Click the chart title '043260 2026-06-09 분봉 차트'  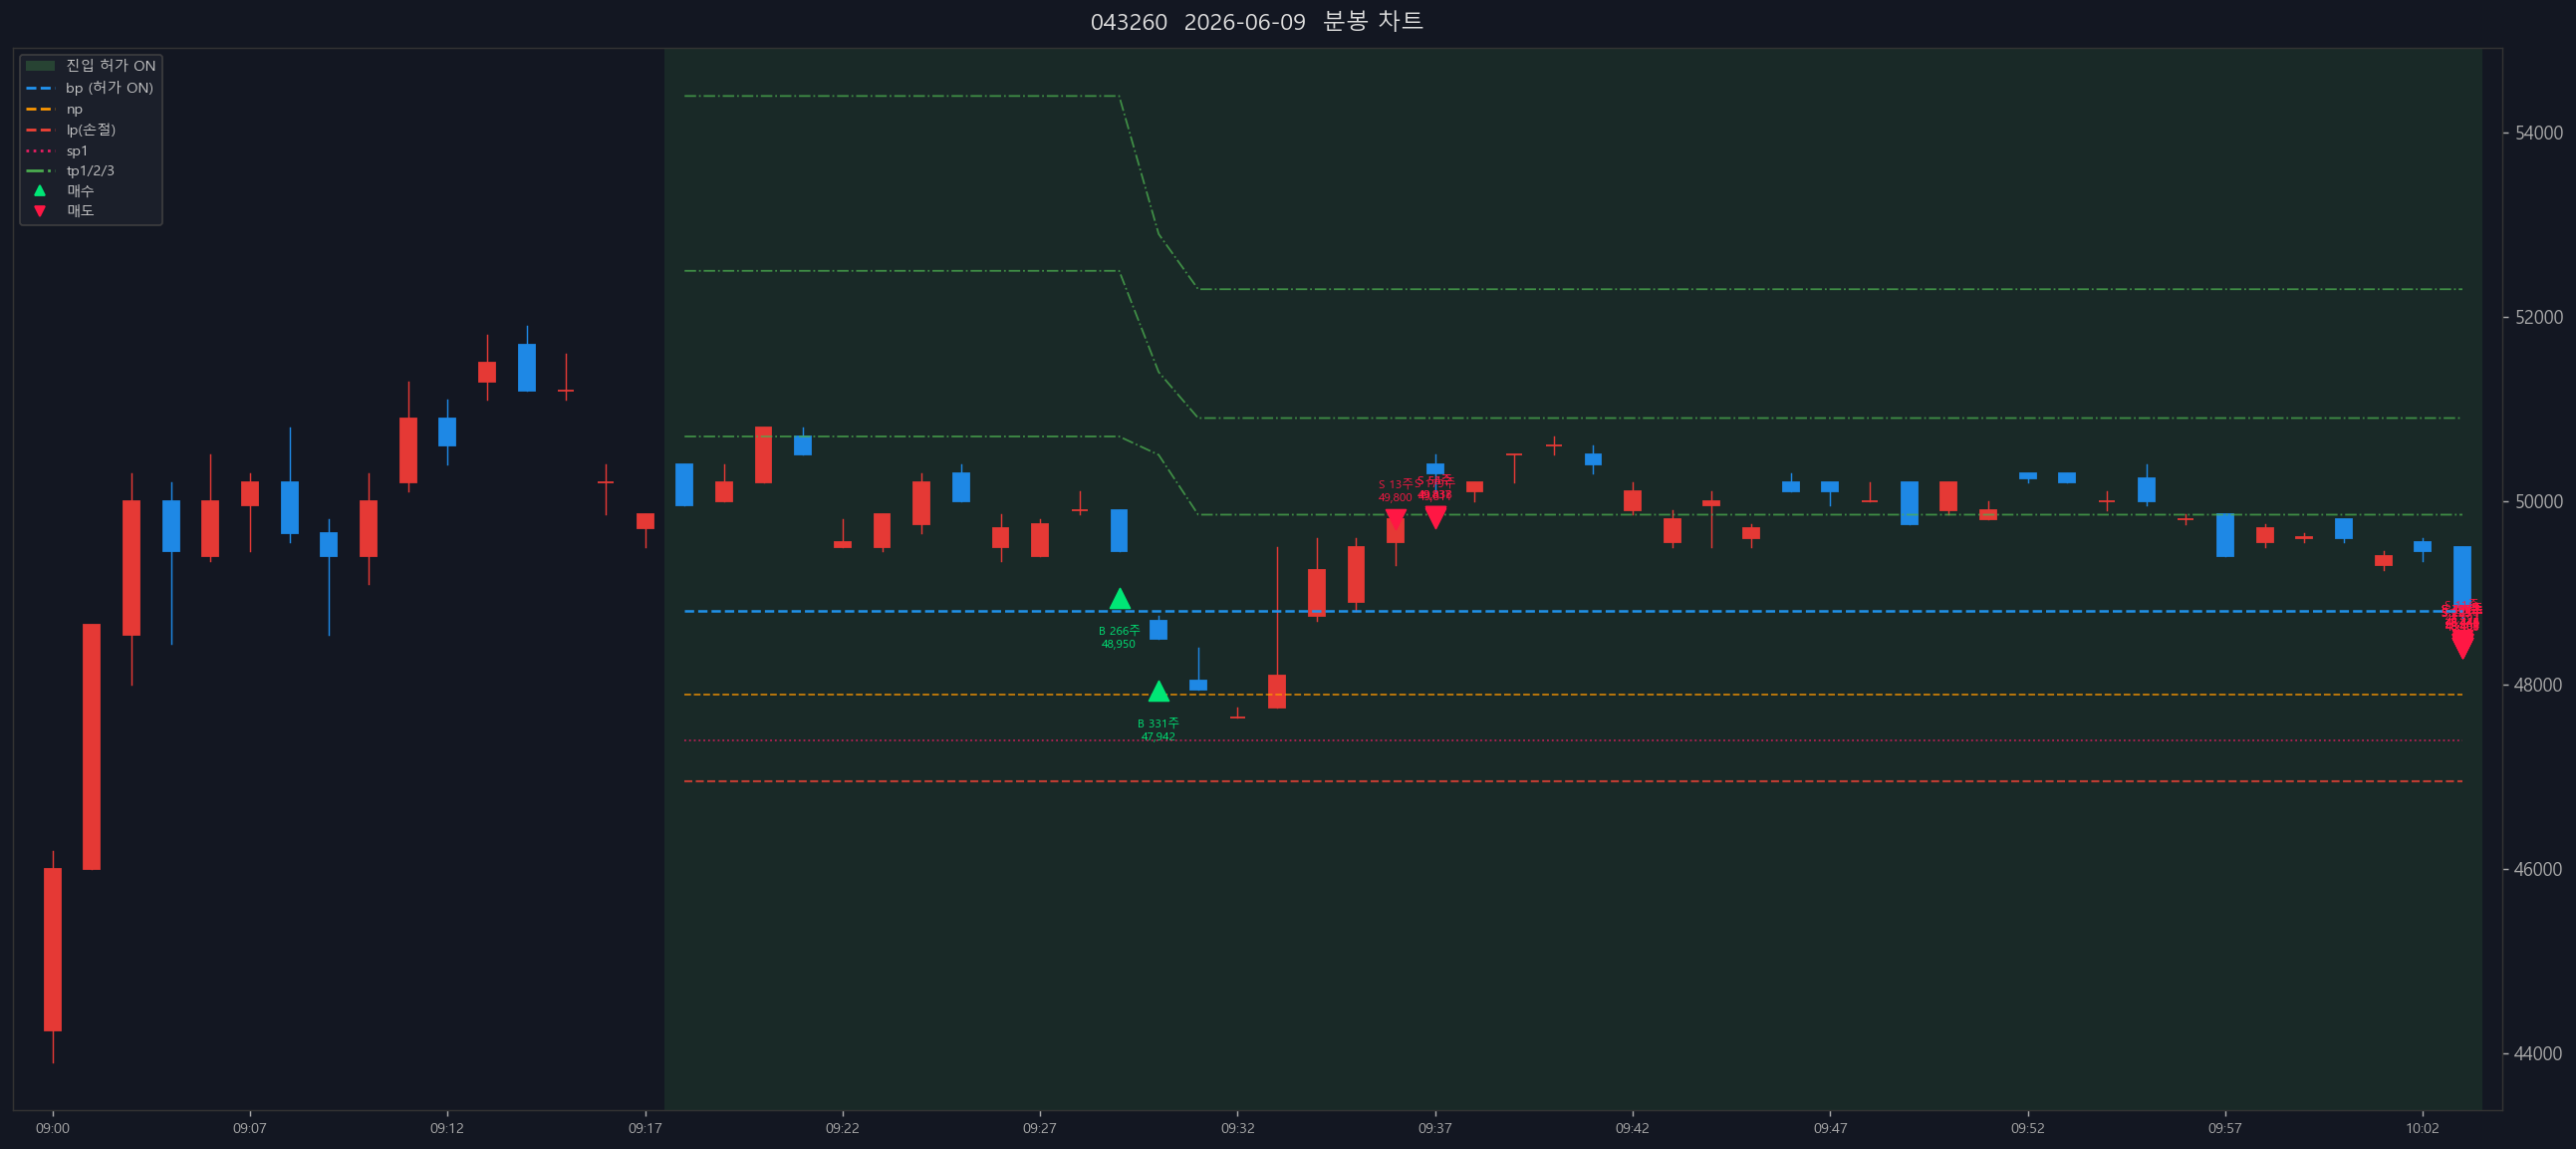[x=1256, y=21]
